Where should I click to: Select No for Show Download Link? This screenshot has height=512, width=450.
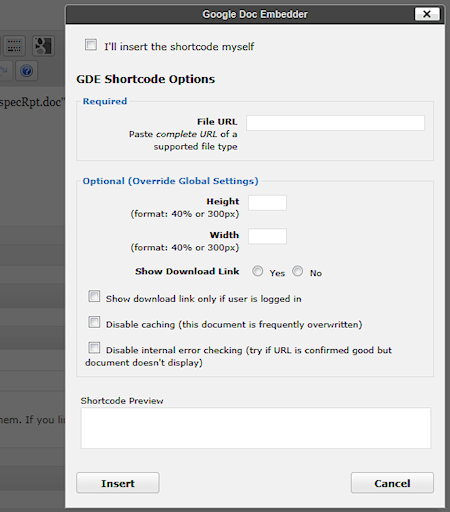coord(298,271)
